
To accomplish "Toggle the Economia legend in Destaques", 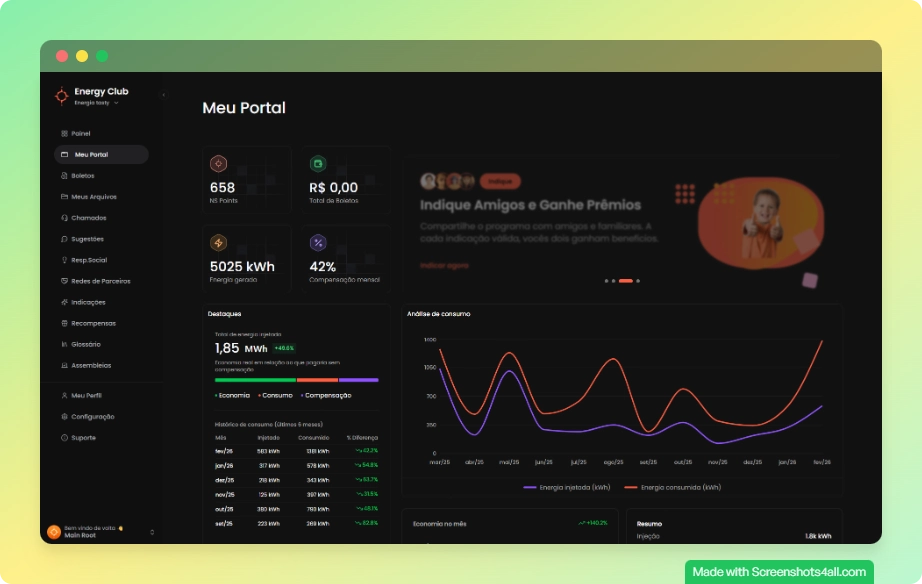I will [x=231, y=396].
